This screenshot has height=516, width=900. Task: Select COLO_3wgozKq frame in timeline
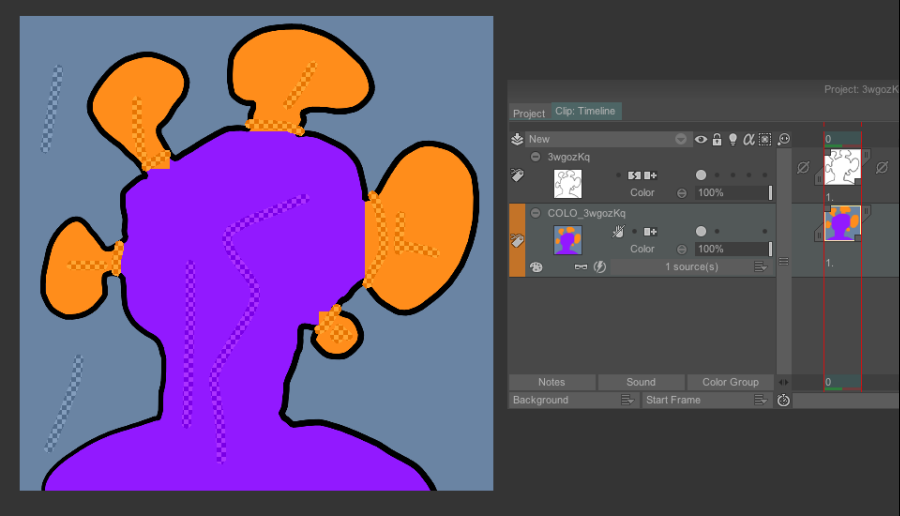click(843, 223)
